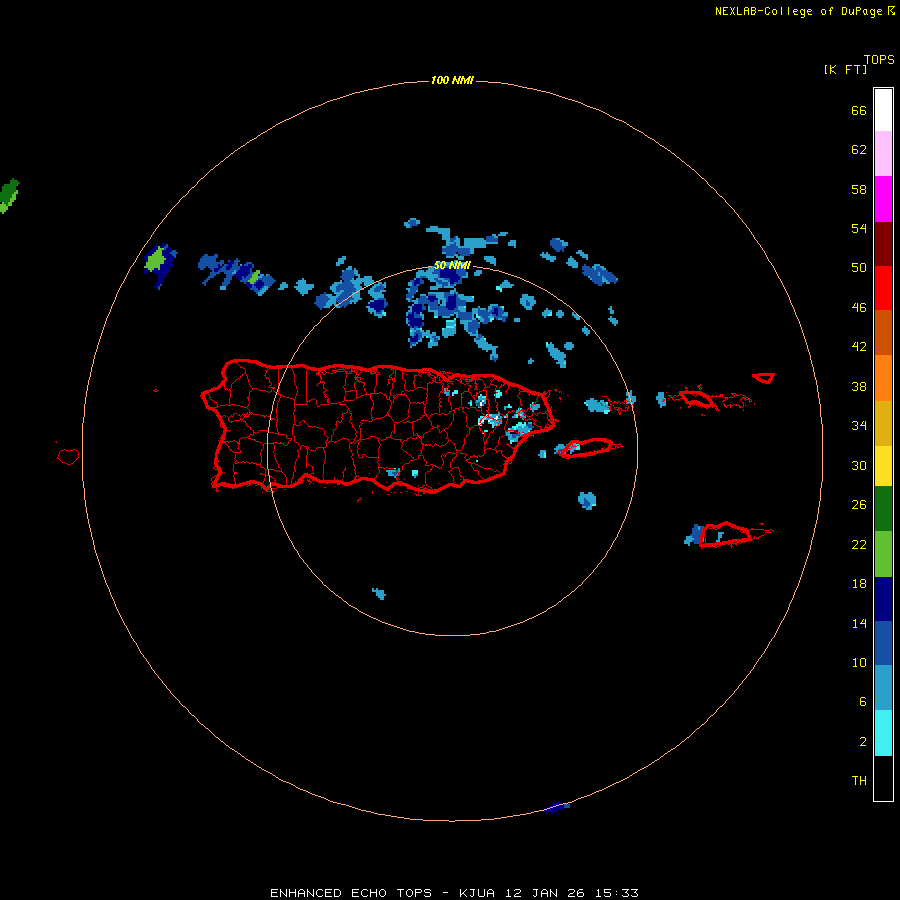The image size is (900, 900).
Task: Click the "ENHANCED ECHO TOPS" product title
Action: click(x=351, y=893)
